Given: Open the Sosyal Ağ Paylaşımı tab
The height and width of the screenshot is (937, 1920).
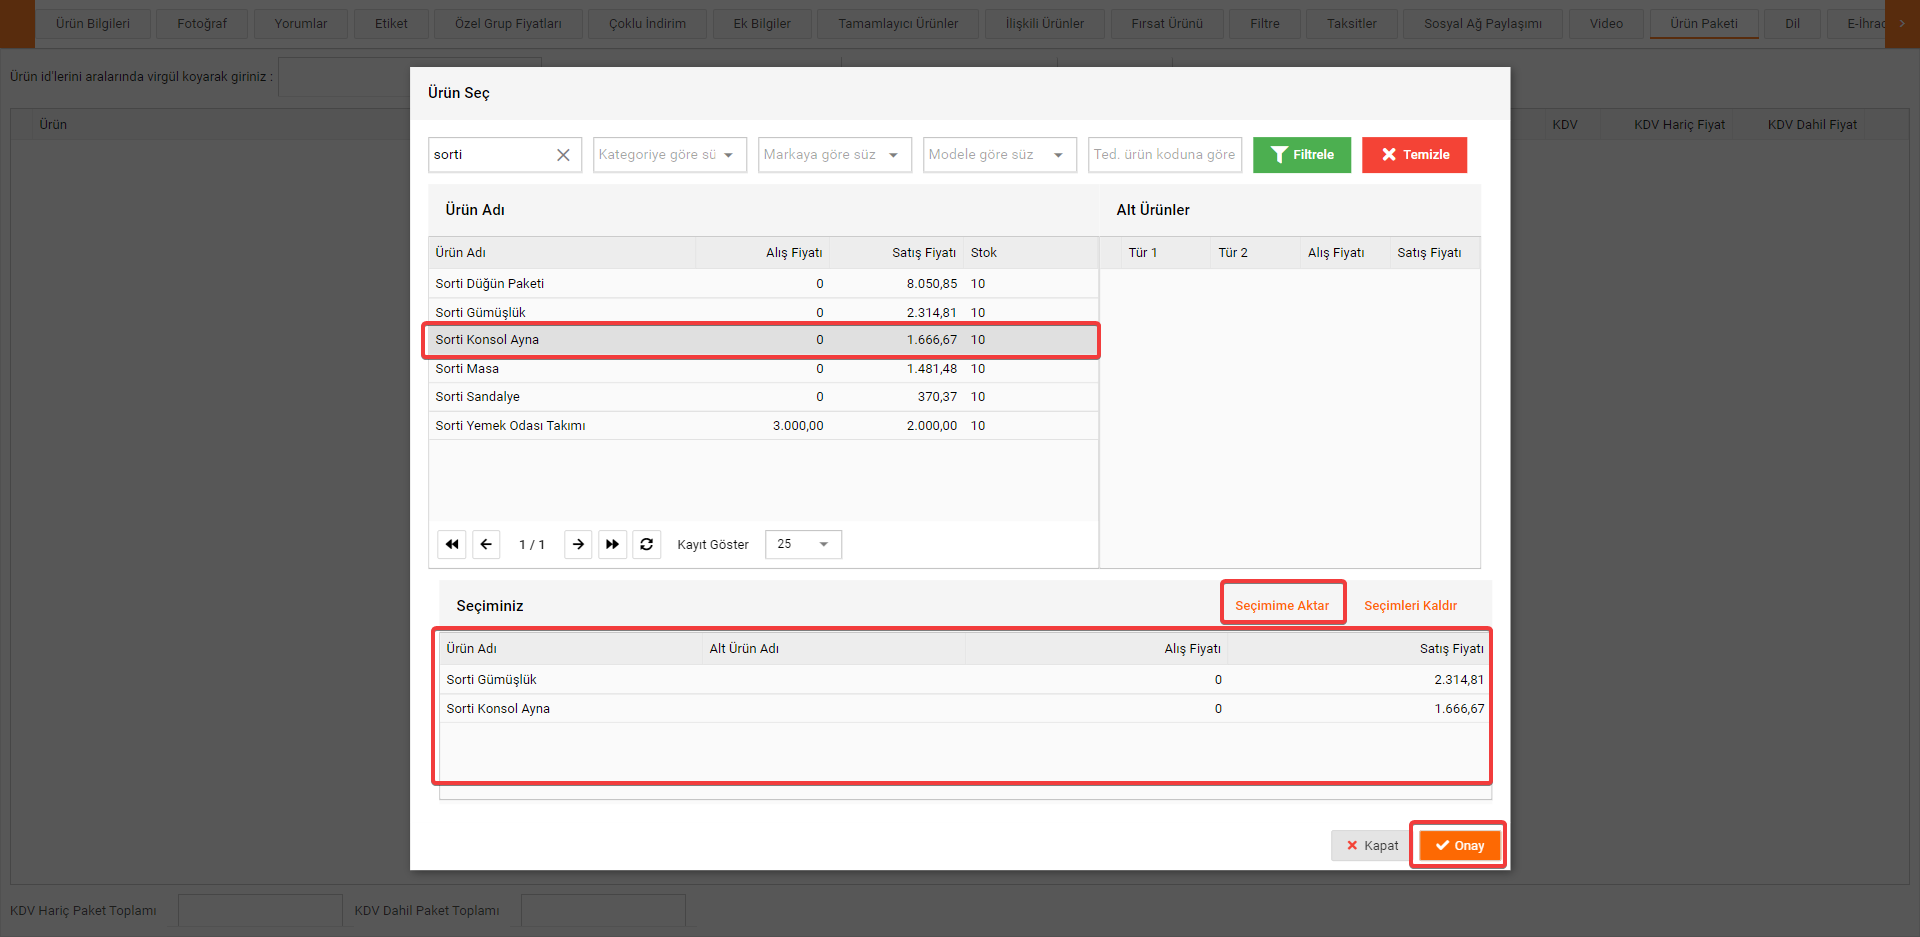Looking at the screenshot, I should pyautogui.click(x=1483, y=23).
